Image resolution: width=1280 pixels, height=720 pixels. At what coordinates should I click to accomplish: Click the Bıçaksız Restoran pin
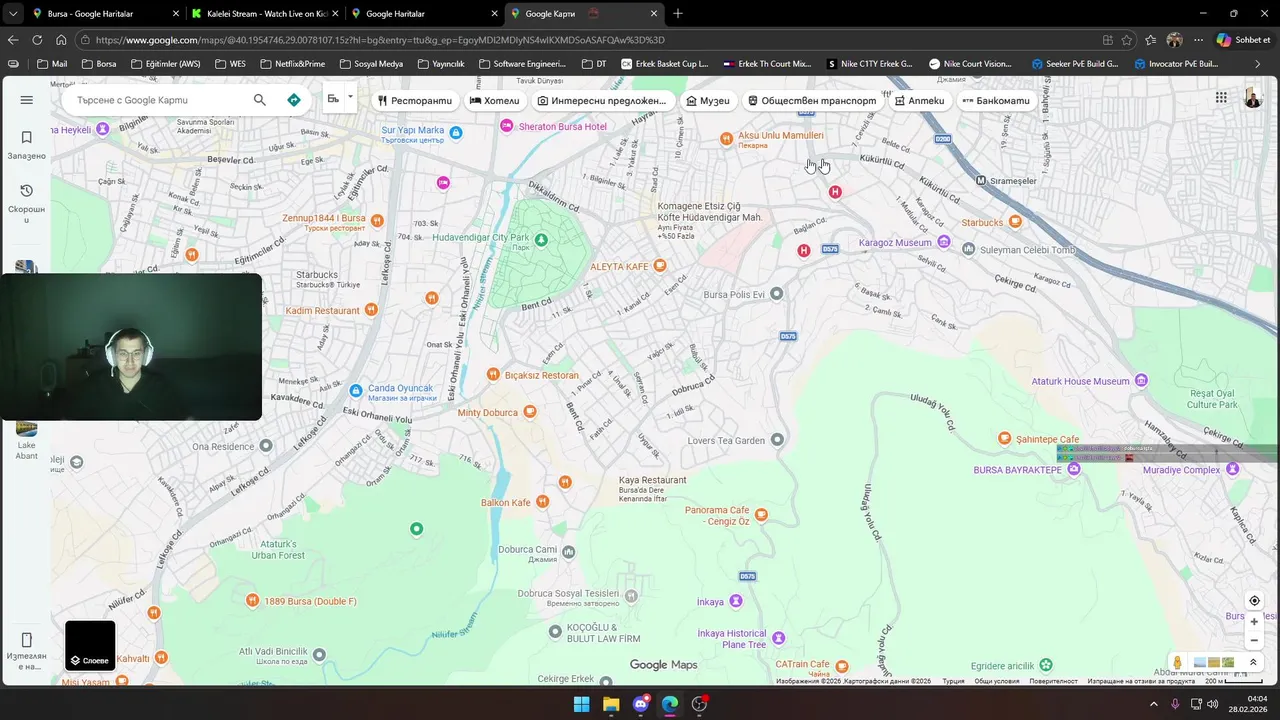(x=493, y=374)
